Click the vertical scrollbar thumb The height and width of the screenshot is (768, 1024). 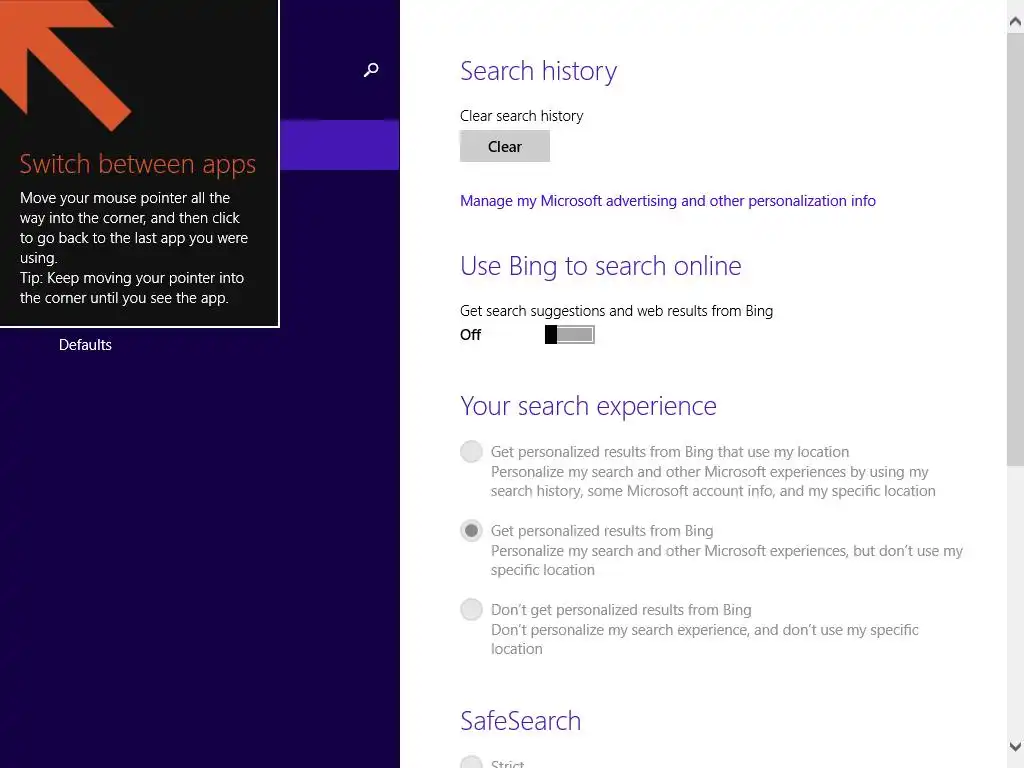(1015, 248)
